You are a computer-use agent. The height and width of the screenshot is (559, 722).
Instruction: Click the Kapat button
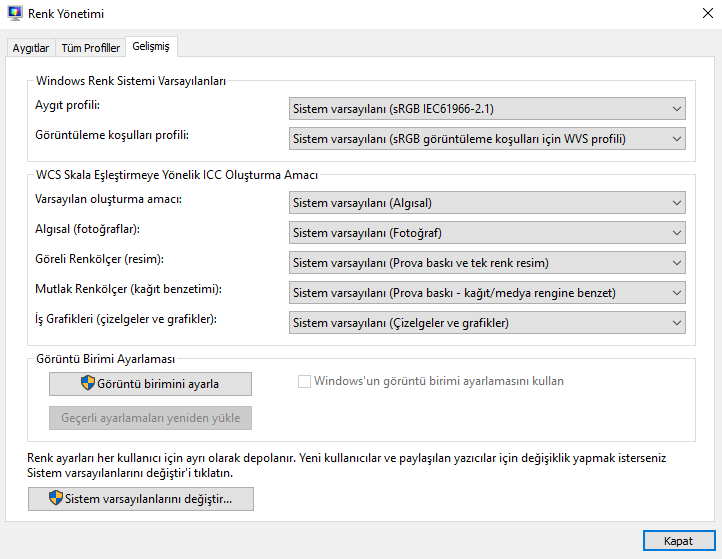(679, 541)
